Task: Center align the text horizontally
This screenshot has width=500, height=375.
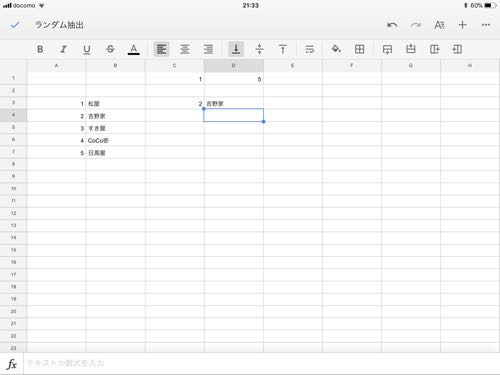Action: [185, 49]
